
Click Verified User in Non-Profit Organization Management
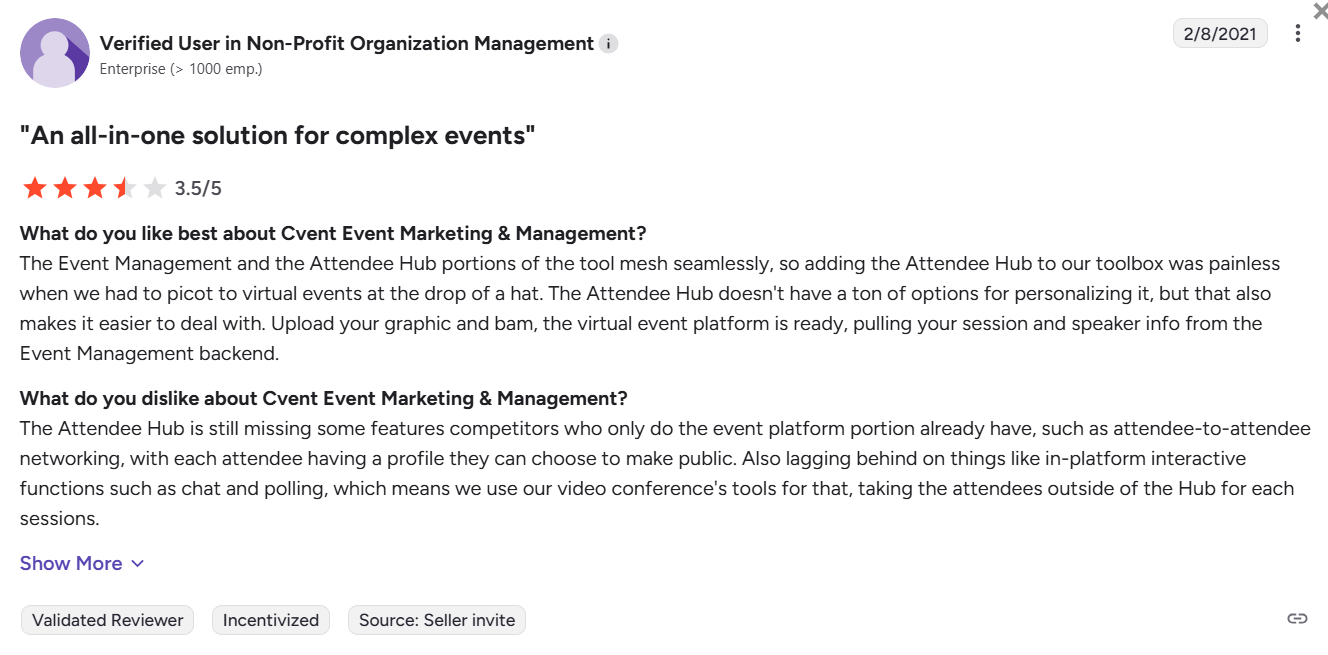(x=346, y=44)
